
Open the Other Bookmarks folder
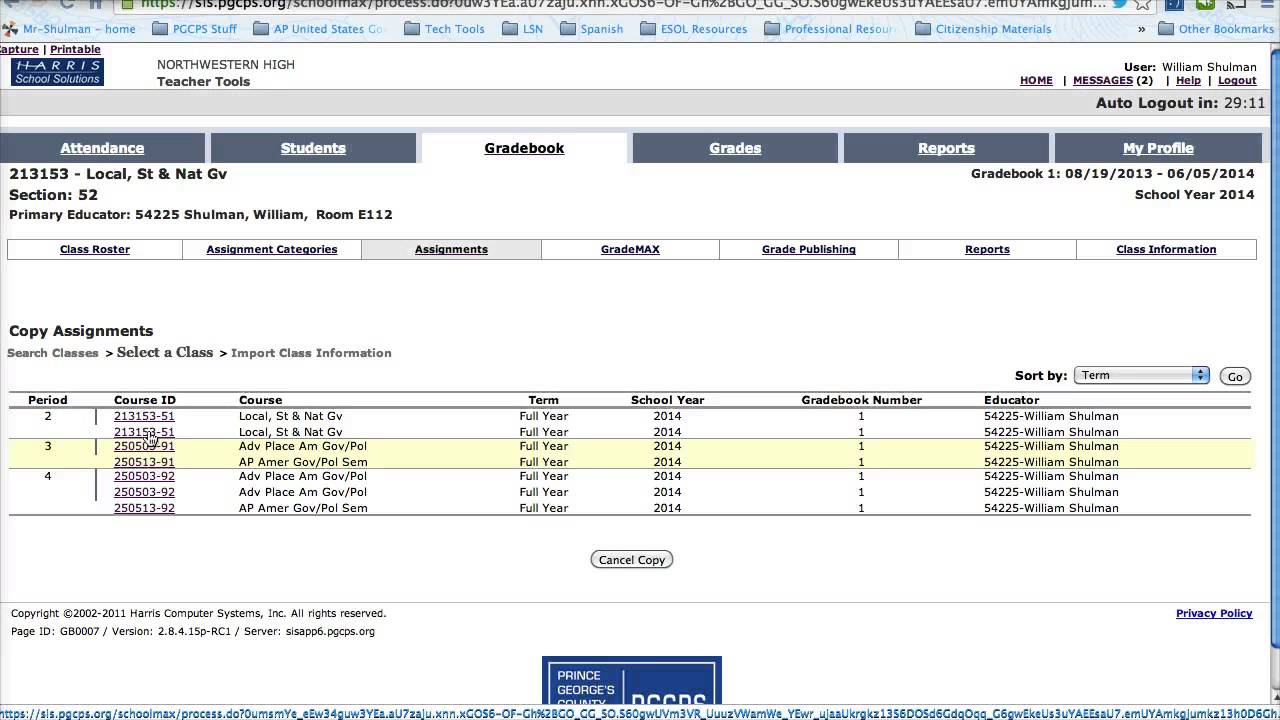click(1216, 29)
